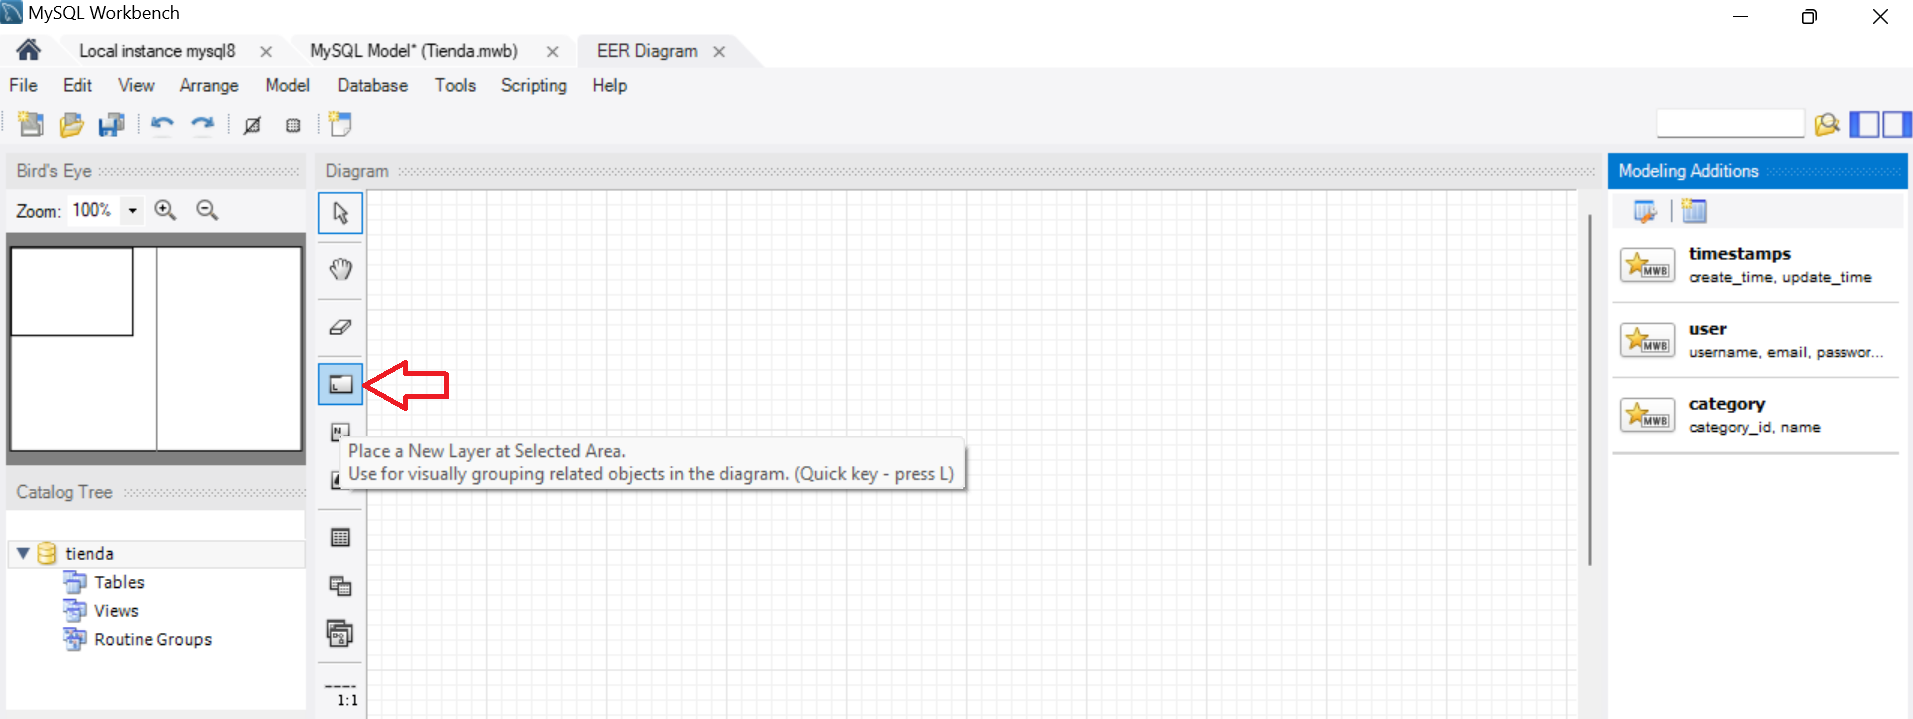Switch to MySQL Model (Tienda.mwb) tab

414,51
